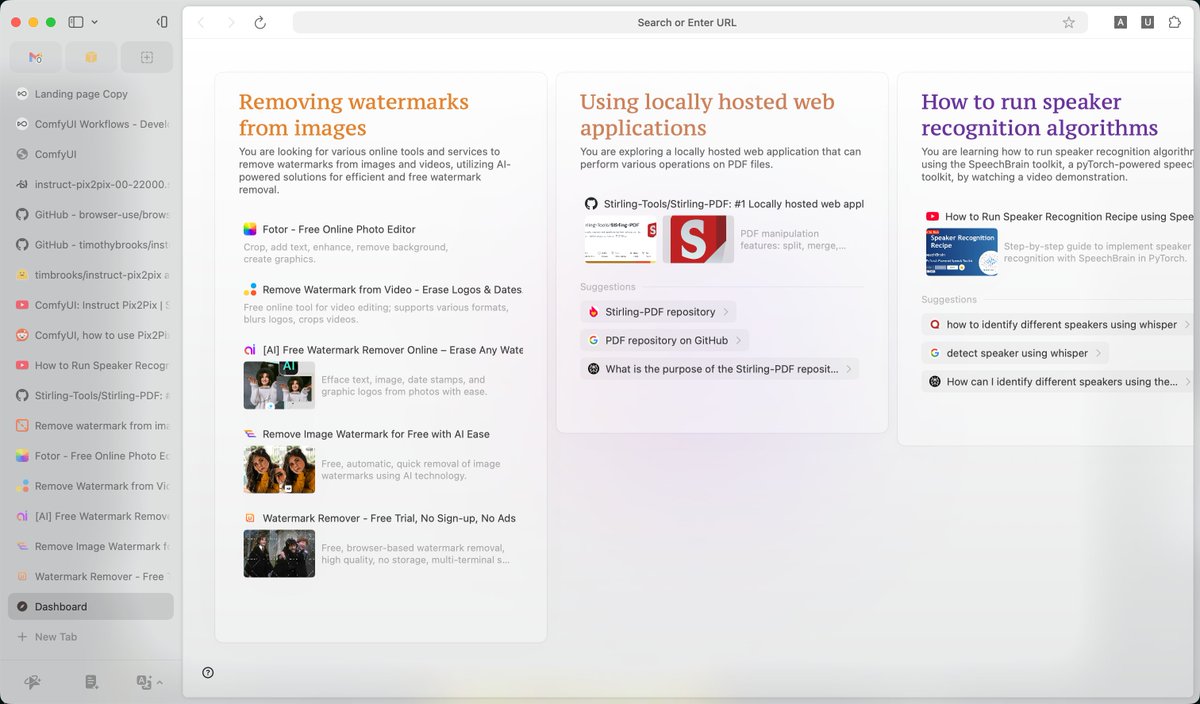
Task: Open How to Run Speaker Recognition Recipe video link
Action: (1069, 216)
